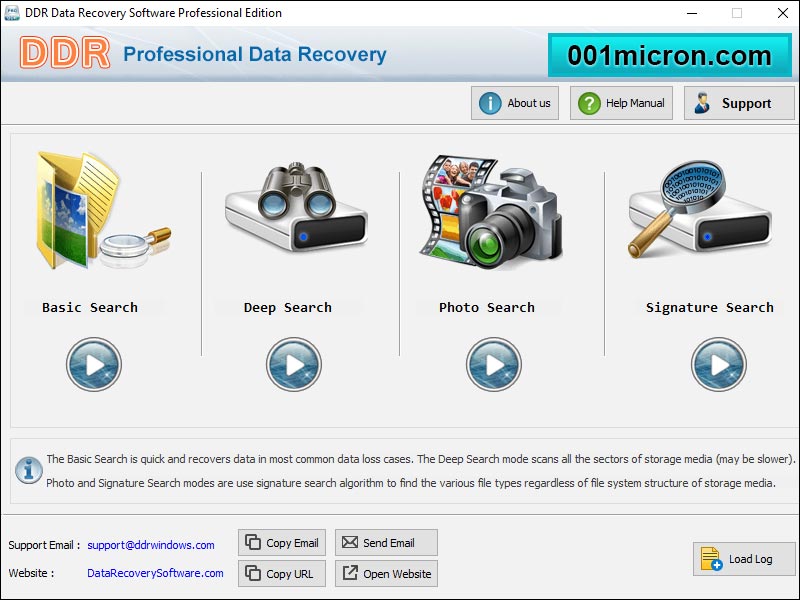Open the Help Manual
800x600 pixels.
[x=621, y=103]
